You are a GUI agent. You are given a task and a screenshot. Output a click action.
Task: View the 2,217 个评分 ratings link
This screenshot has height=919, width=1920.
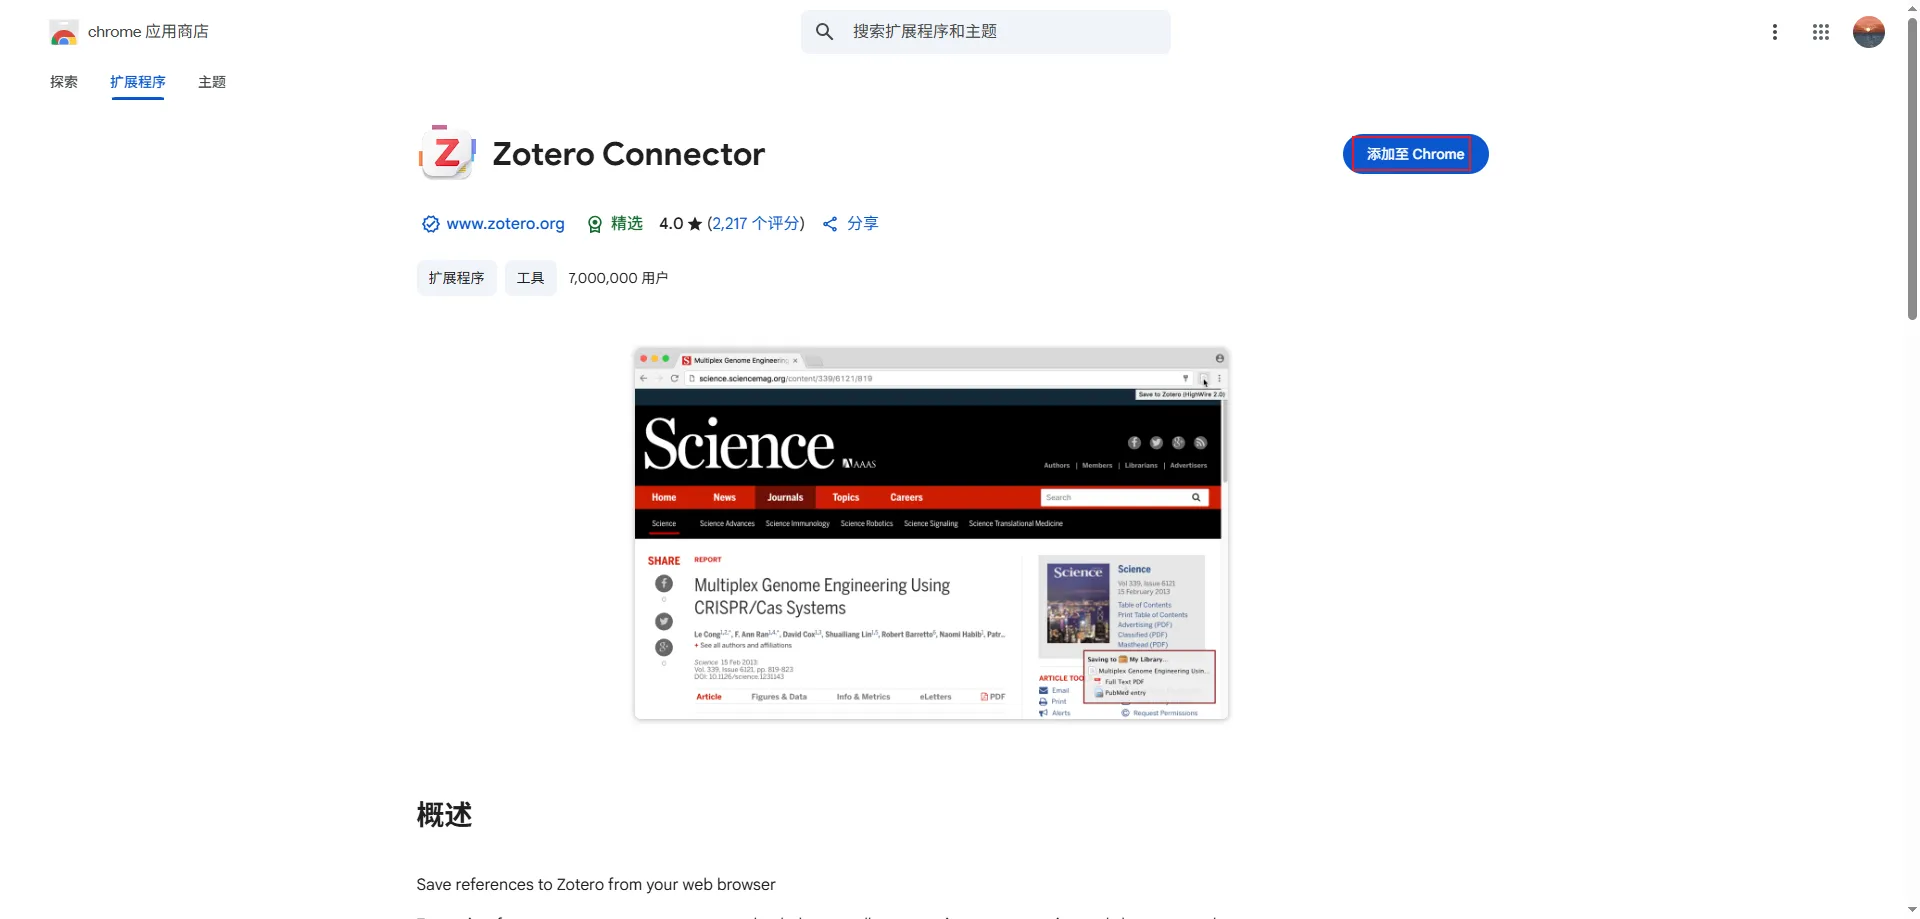(x=756, y=224)
